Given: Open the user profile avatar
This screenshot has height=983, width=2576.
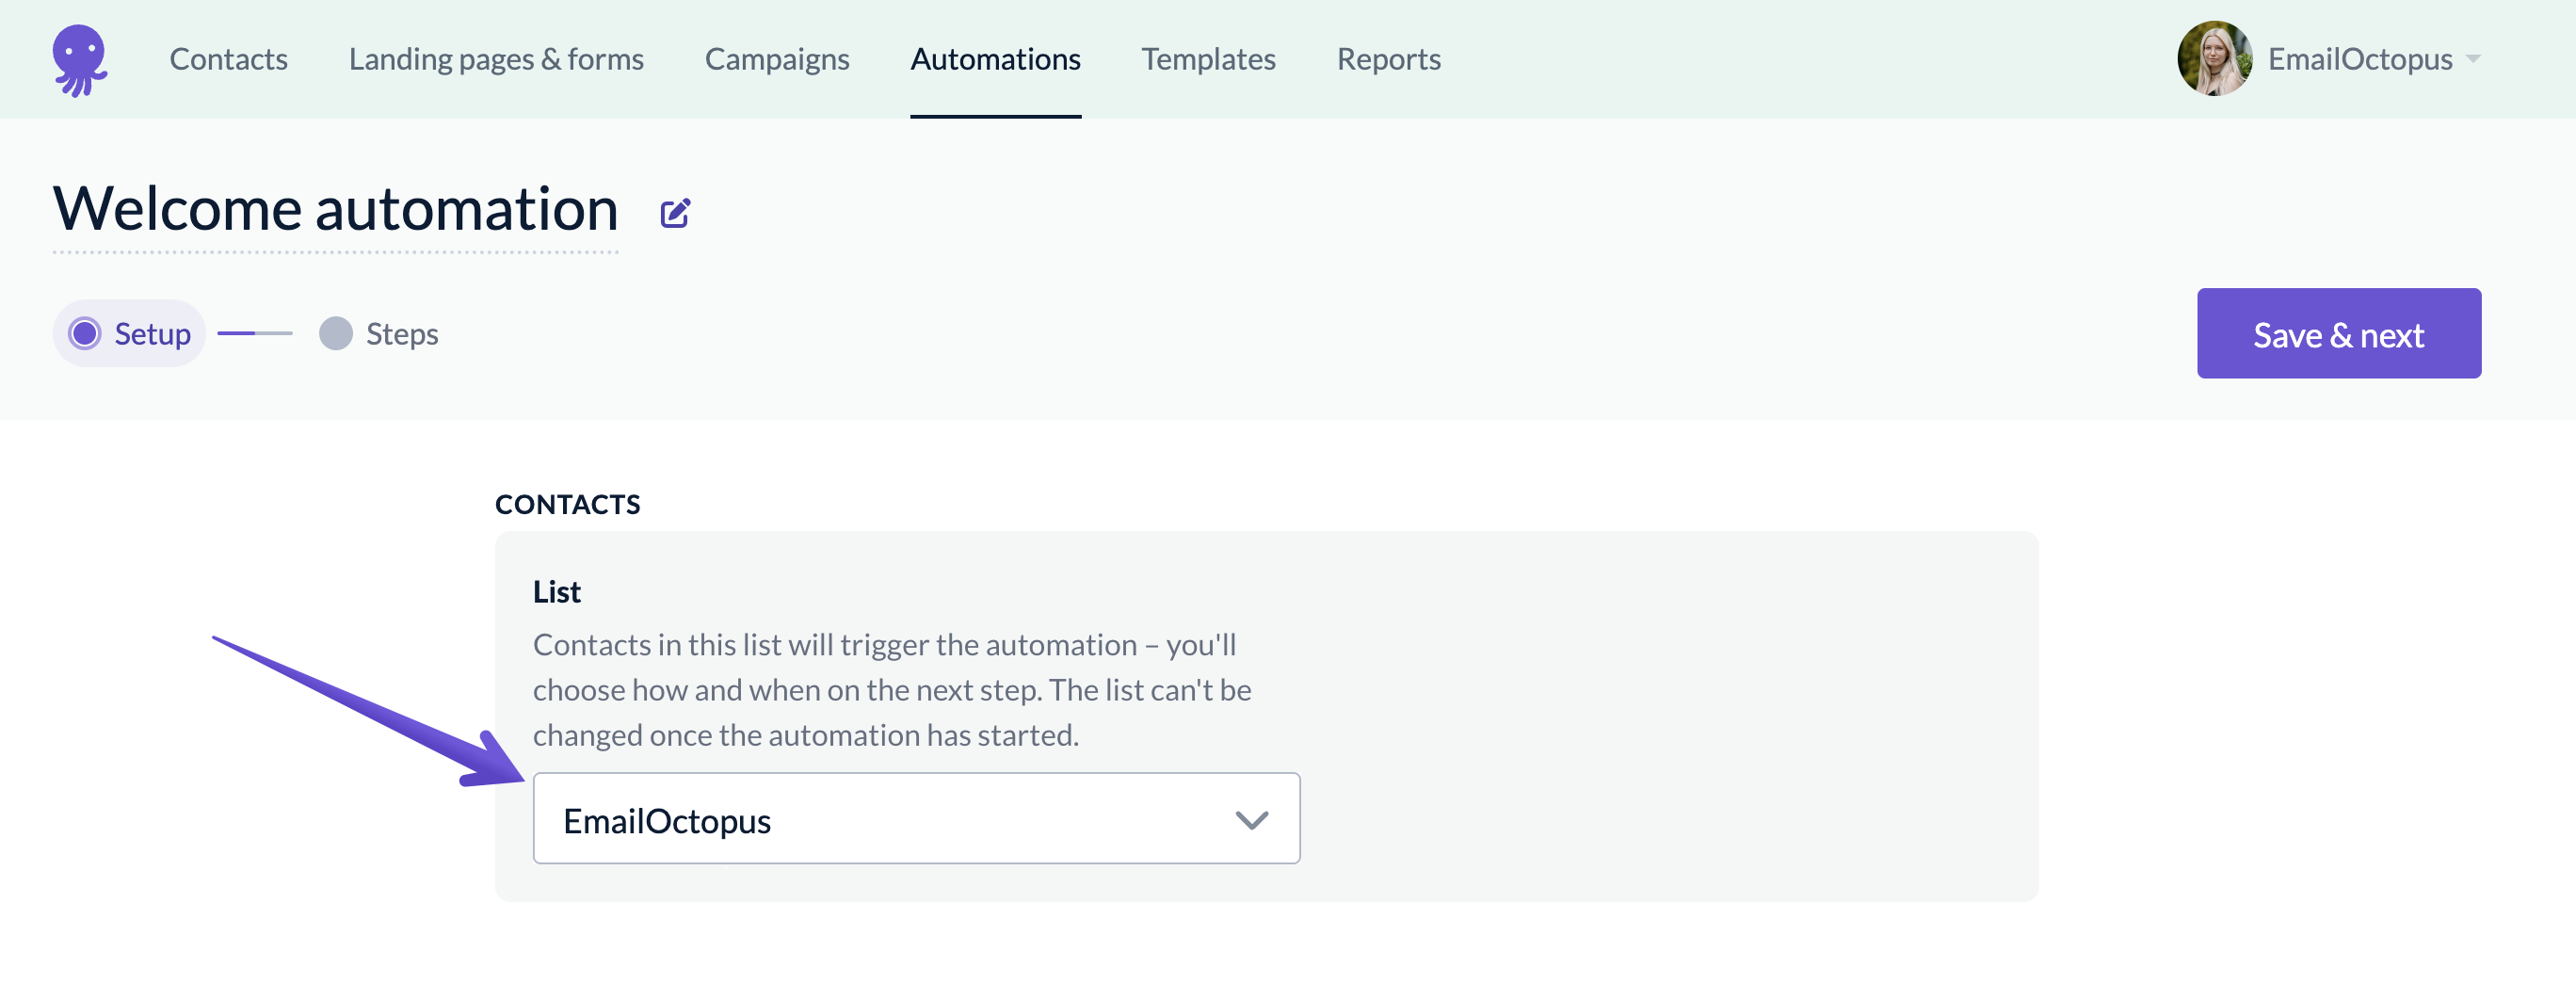Looking at the screenshot, I should (x=2214, y=59).
